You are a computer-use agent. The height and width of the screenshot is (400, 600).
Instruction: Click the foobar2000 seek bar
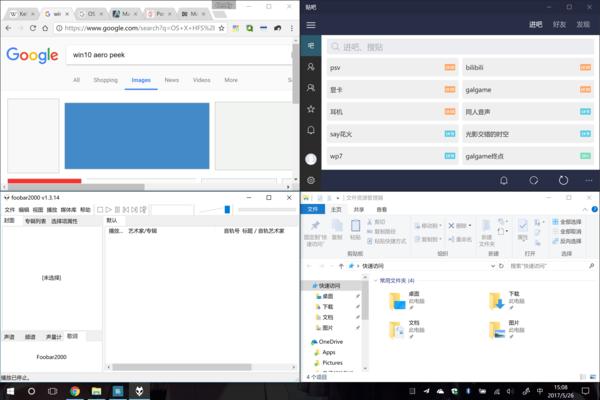click(267, 210)
